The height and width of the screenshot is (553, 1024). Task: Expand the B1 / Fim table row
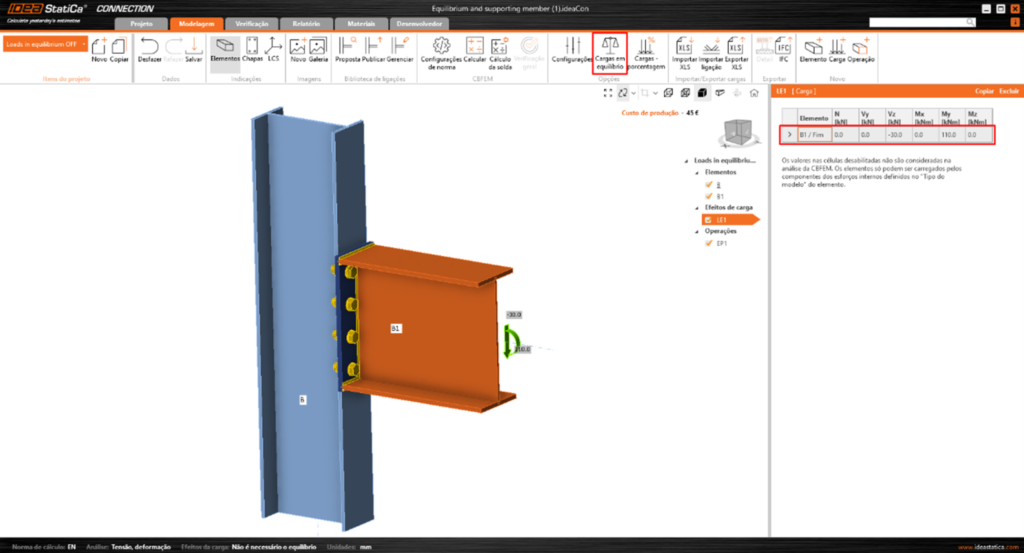pyautogui.click(x=788, y=134)
